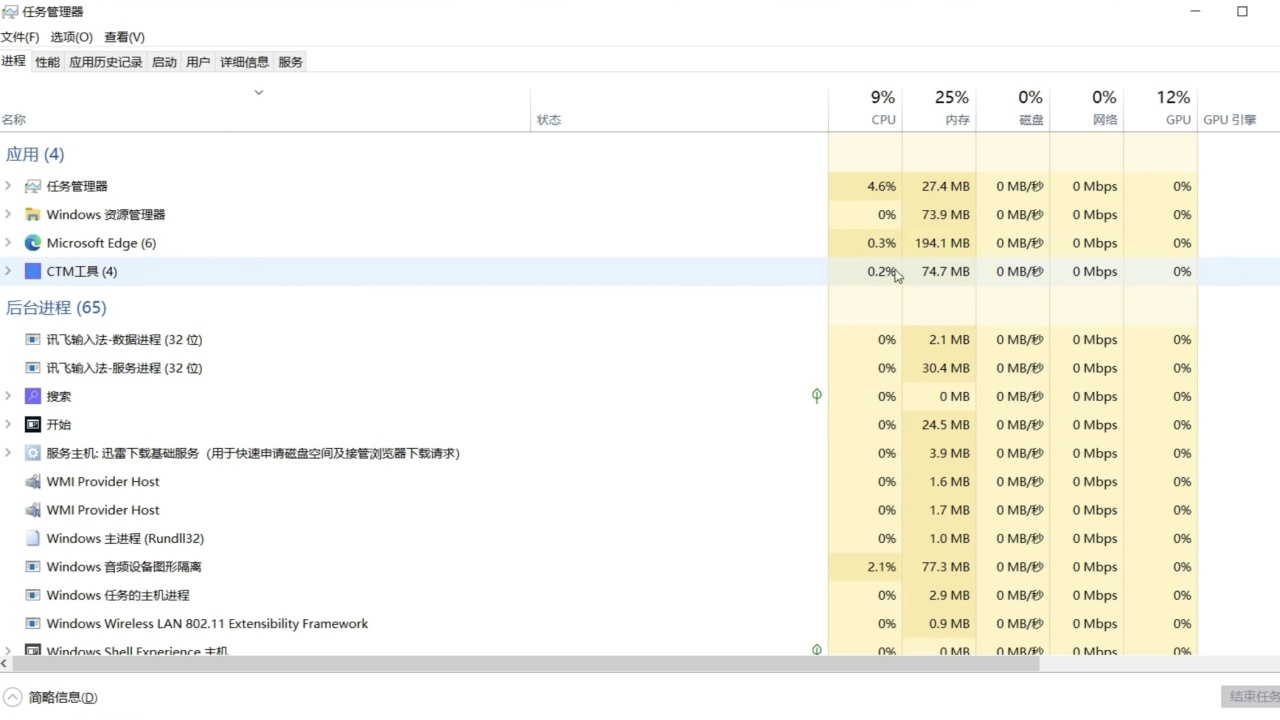
Task: Click the horizontal scrollbar left arrow
Action: pos(5,663)
